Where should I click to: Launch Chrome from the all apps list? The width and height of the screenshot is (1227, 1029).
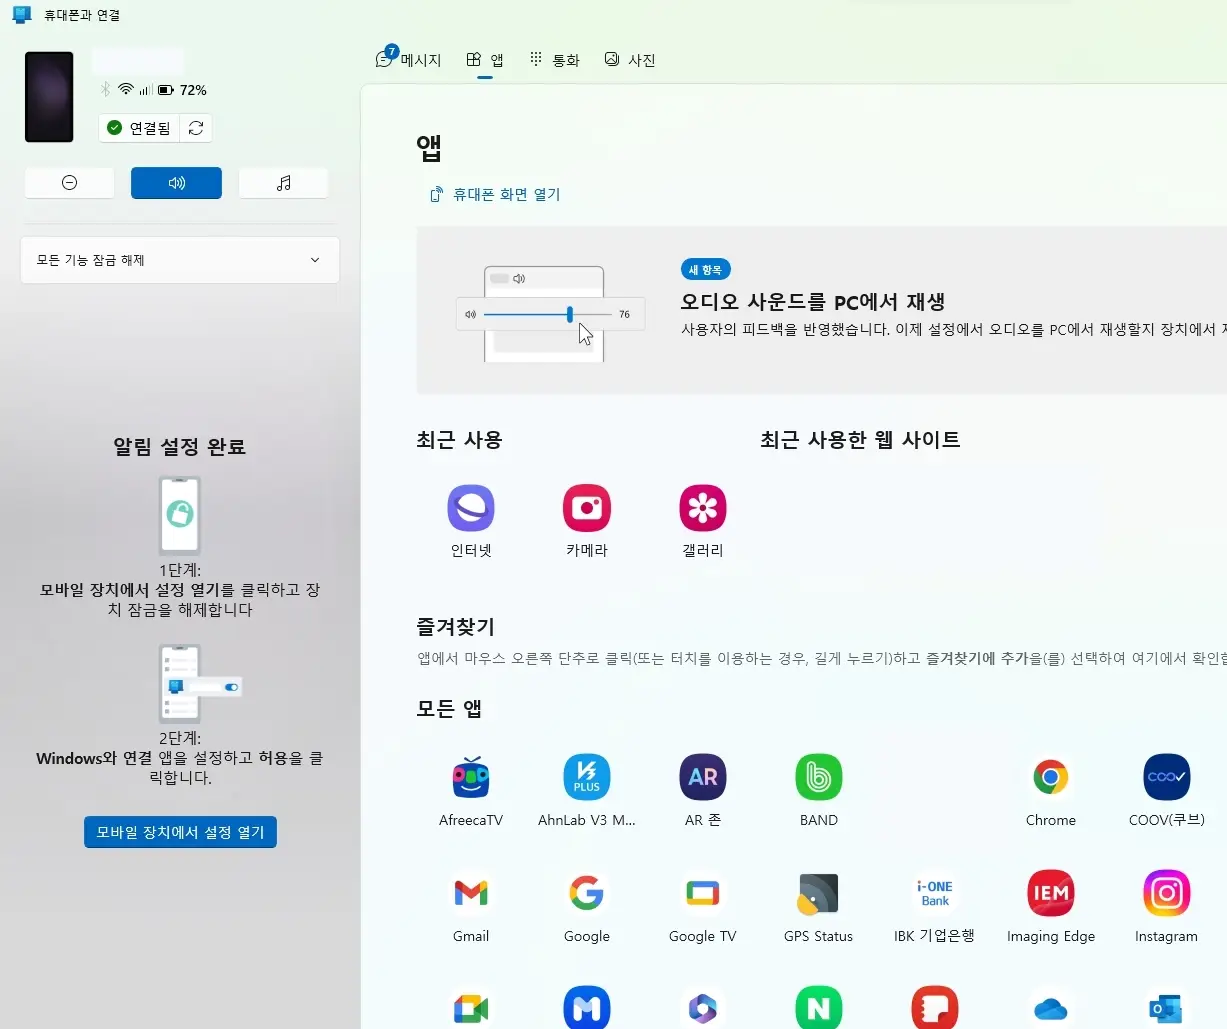click(1051, 777)
